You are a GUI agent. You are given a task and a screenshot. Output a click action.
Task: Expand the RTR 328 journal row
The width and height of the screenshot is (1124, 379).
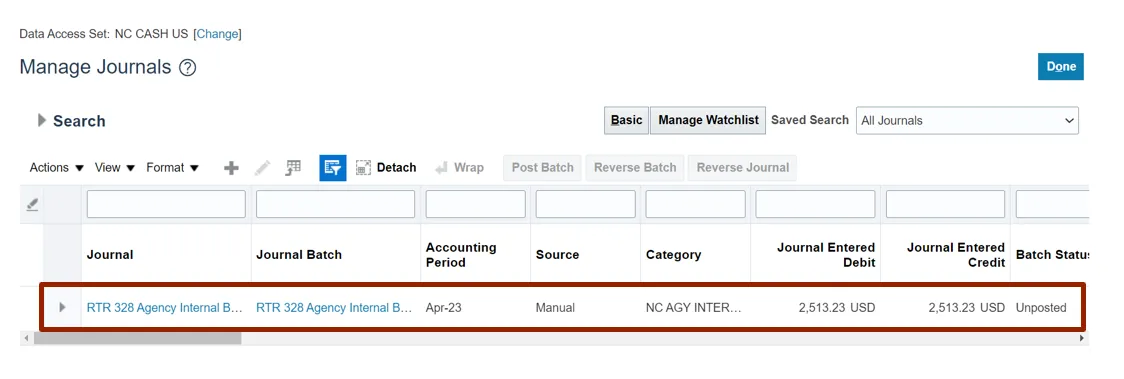(x=62, y=307)
